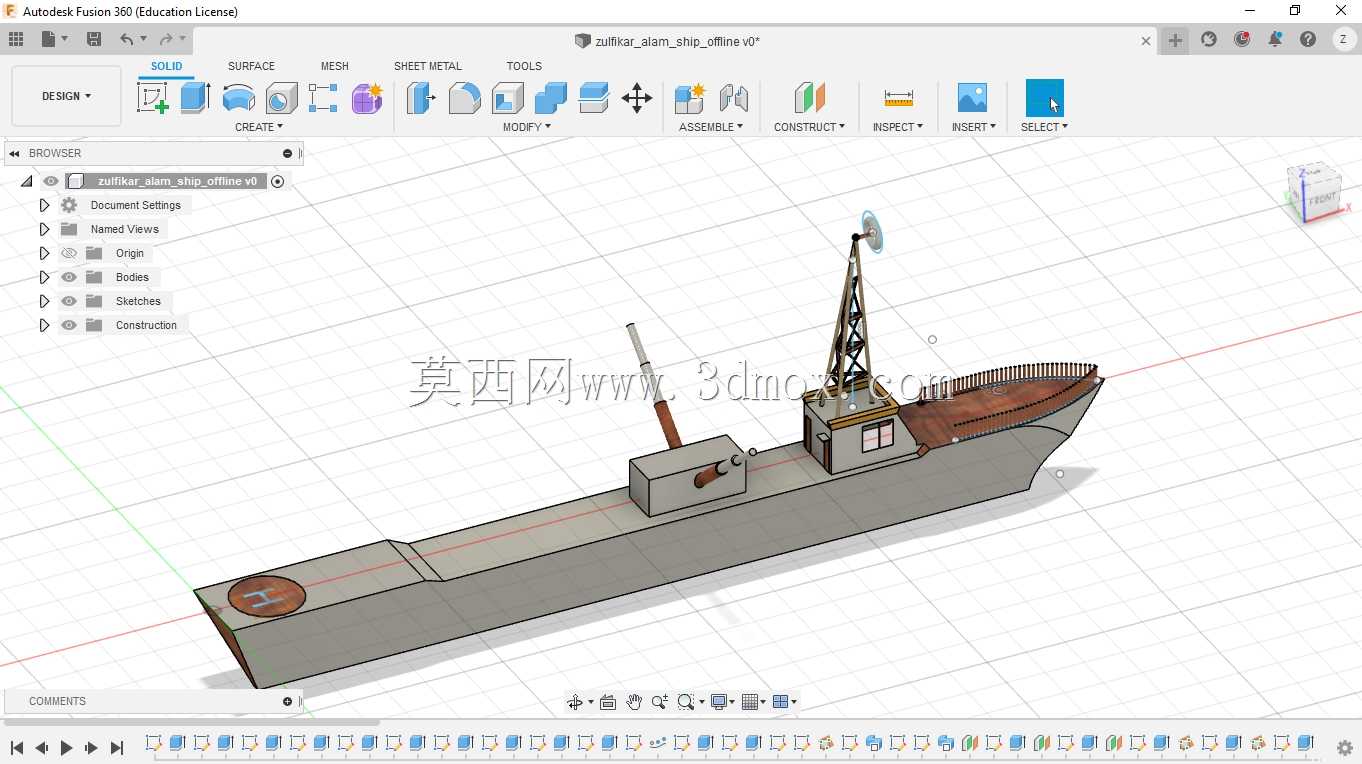Switch to the MESH tab
1362x764 pixels.
[x=335, y=66]
